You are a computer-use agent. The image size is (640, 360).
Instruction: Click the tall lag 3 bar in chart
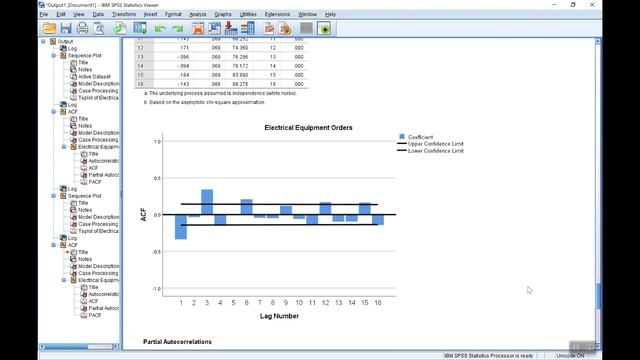click(x=207, y=202)
